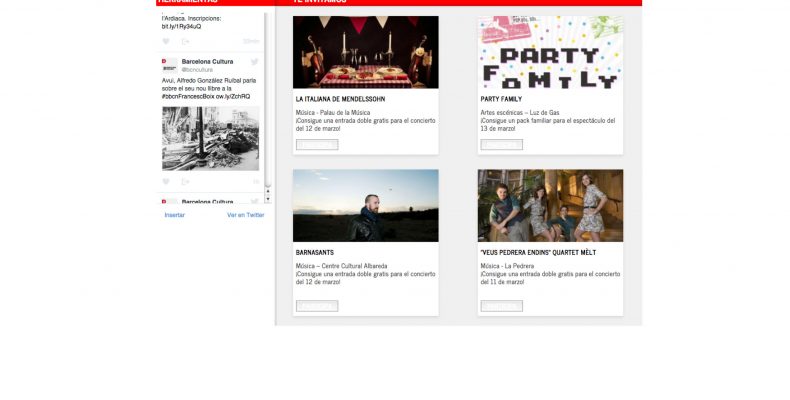The height and width of the screenshot is (400, 790).
Task: Open the Barnasants title link
Action: [315, 252]
